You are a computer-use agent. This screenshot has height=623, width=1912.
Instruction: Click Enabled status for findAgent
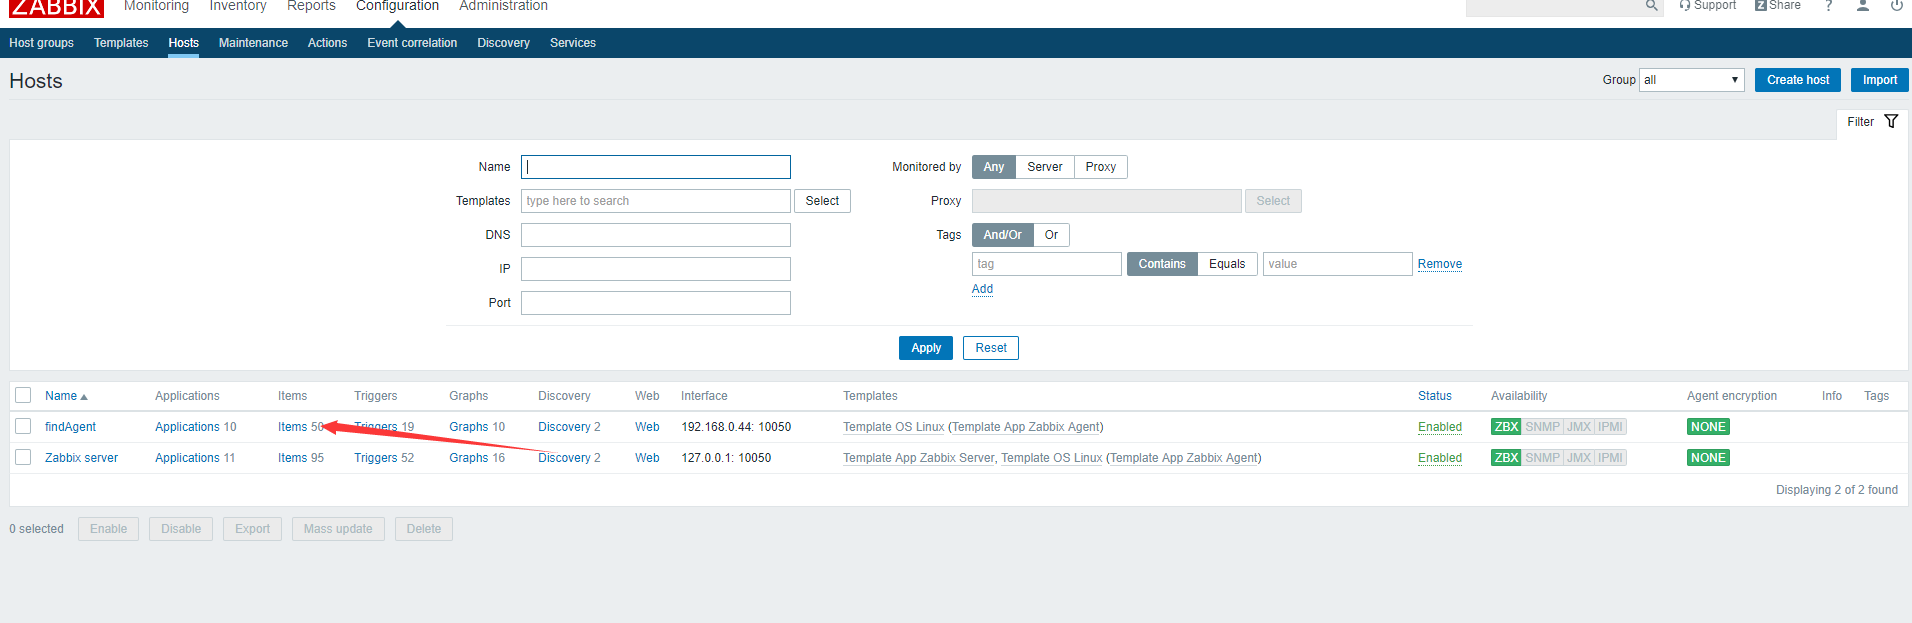click(x=1440, y=427)
